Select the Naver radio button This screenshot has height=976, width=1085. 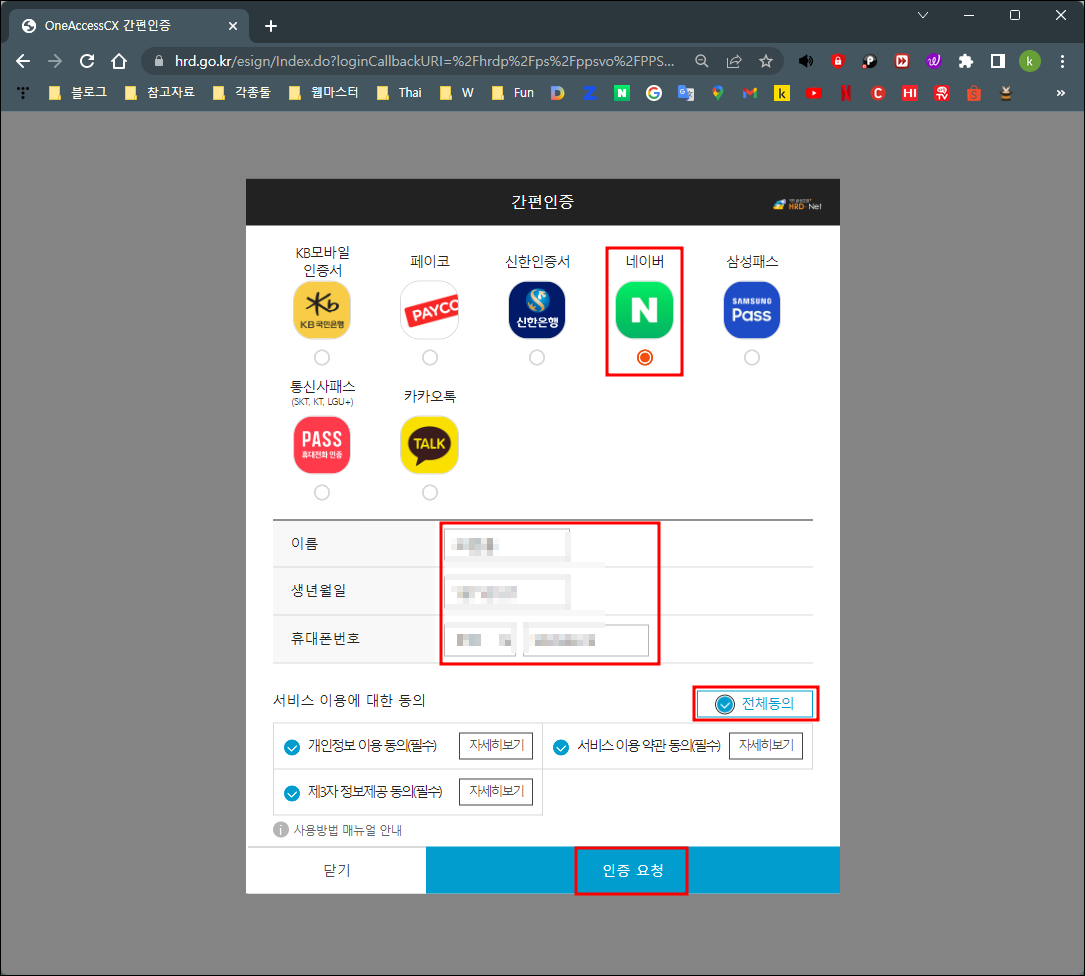(x=644, y=357)
